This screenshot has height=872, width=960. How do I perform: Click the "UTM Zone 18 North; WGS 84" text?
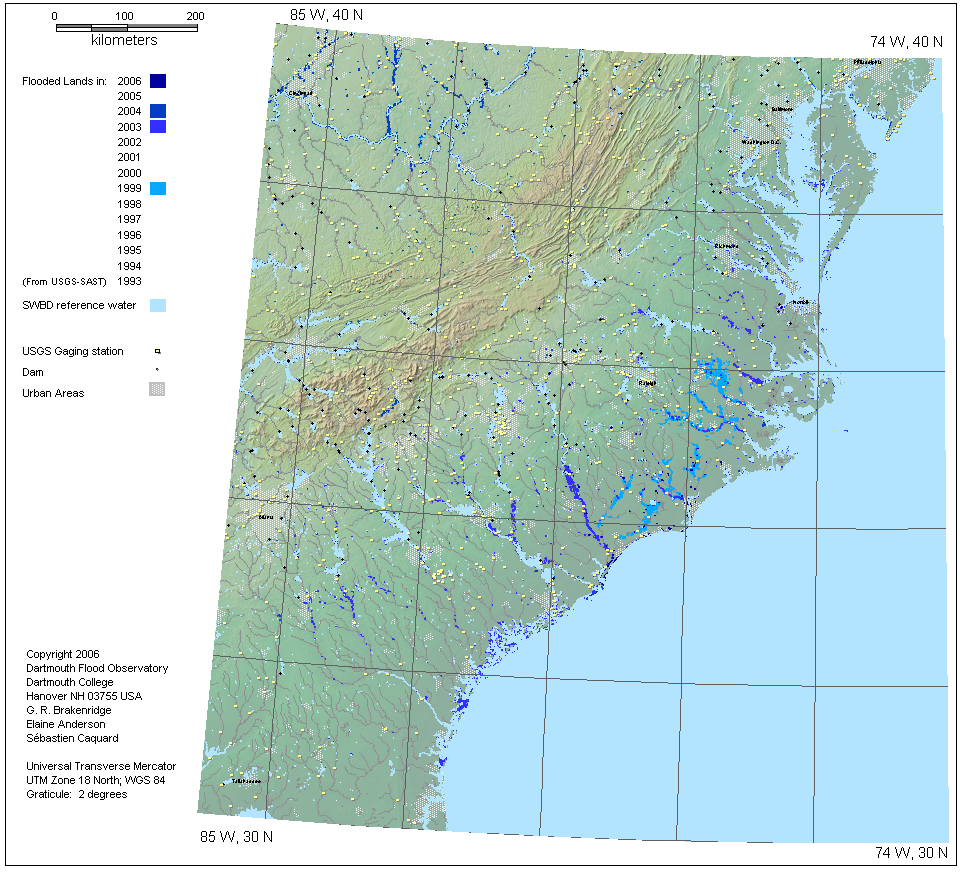pyautogui.click(x=95, y=780)
